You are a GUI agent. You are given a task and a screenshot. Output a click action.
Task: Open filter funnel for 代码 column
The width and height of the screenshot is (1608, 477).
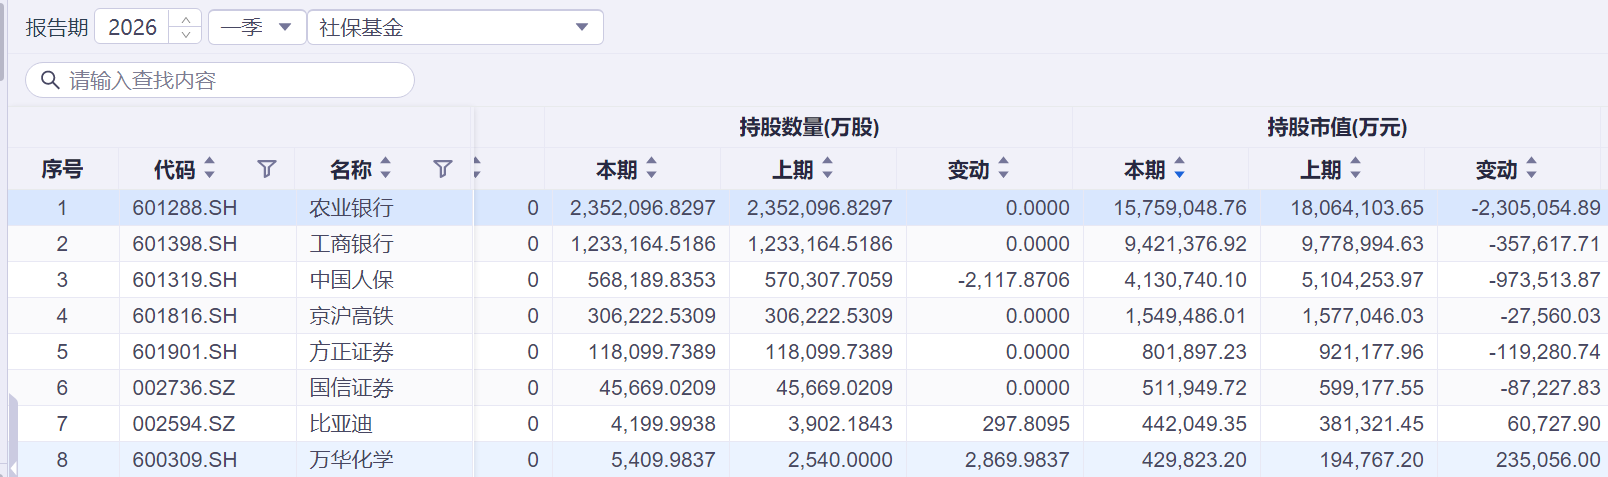click(267, 169)
